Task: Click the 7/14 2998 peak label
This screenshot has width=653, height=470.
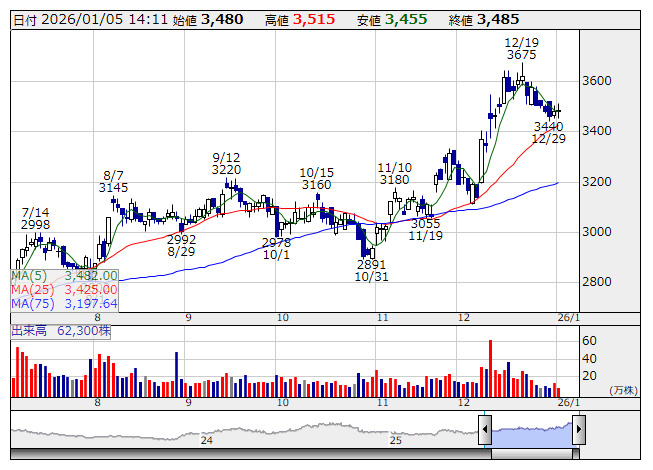Action: 35,219
